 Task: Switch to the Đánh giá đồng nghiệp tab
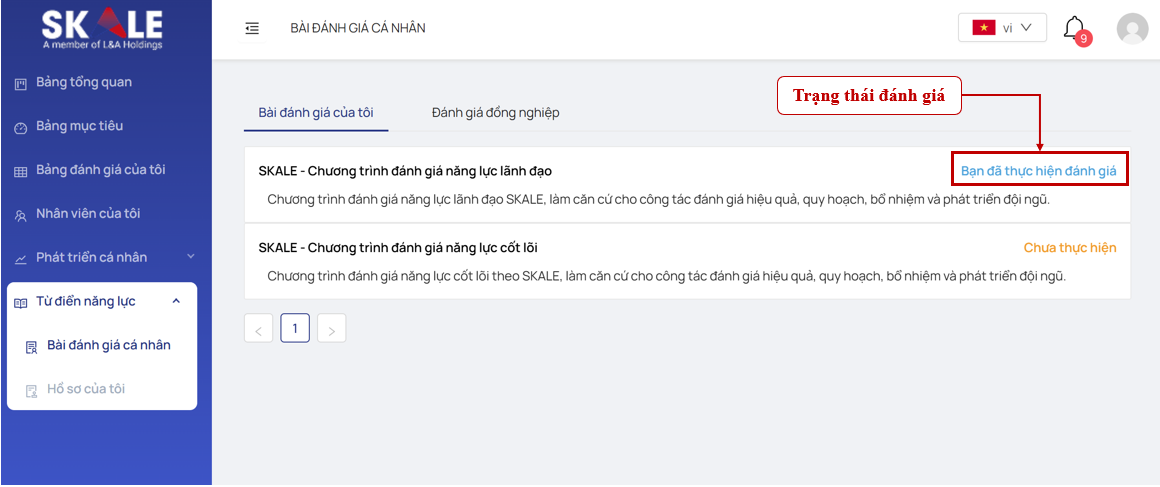pyautogui.click(x=495, y=113)
